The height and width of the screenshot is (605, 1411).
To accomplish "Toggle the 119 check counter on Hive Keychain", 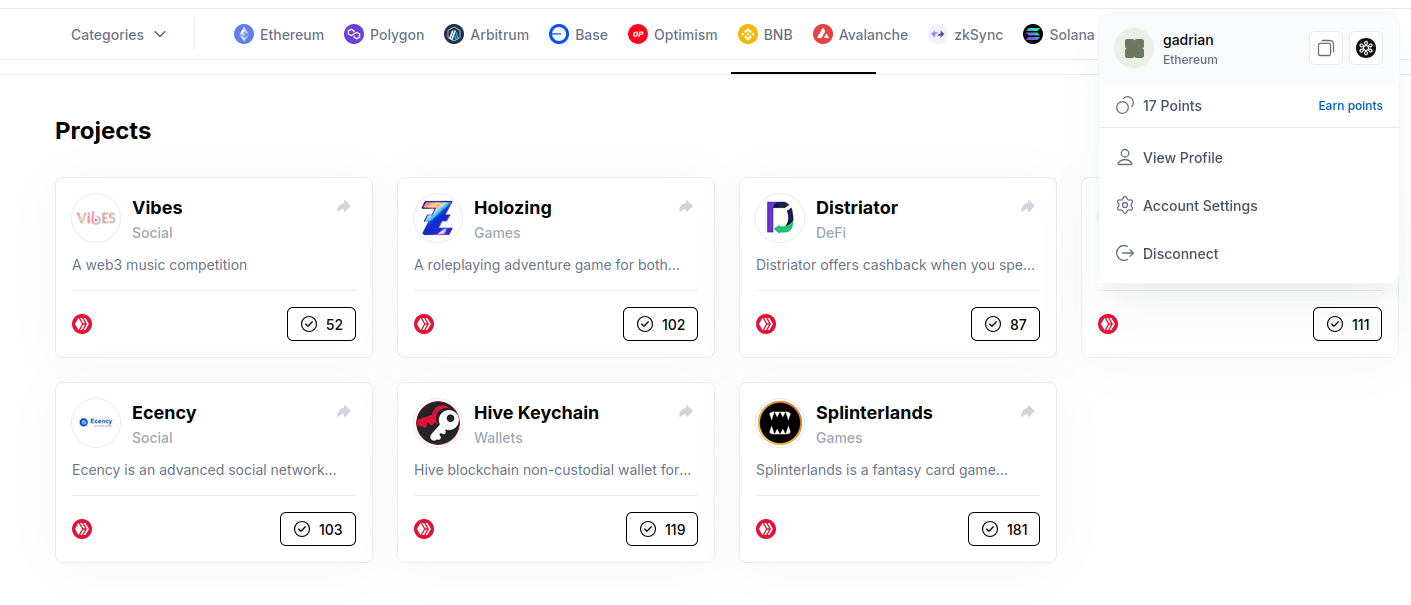I will coord(662,529).
